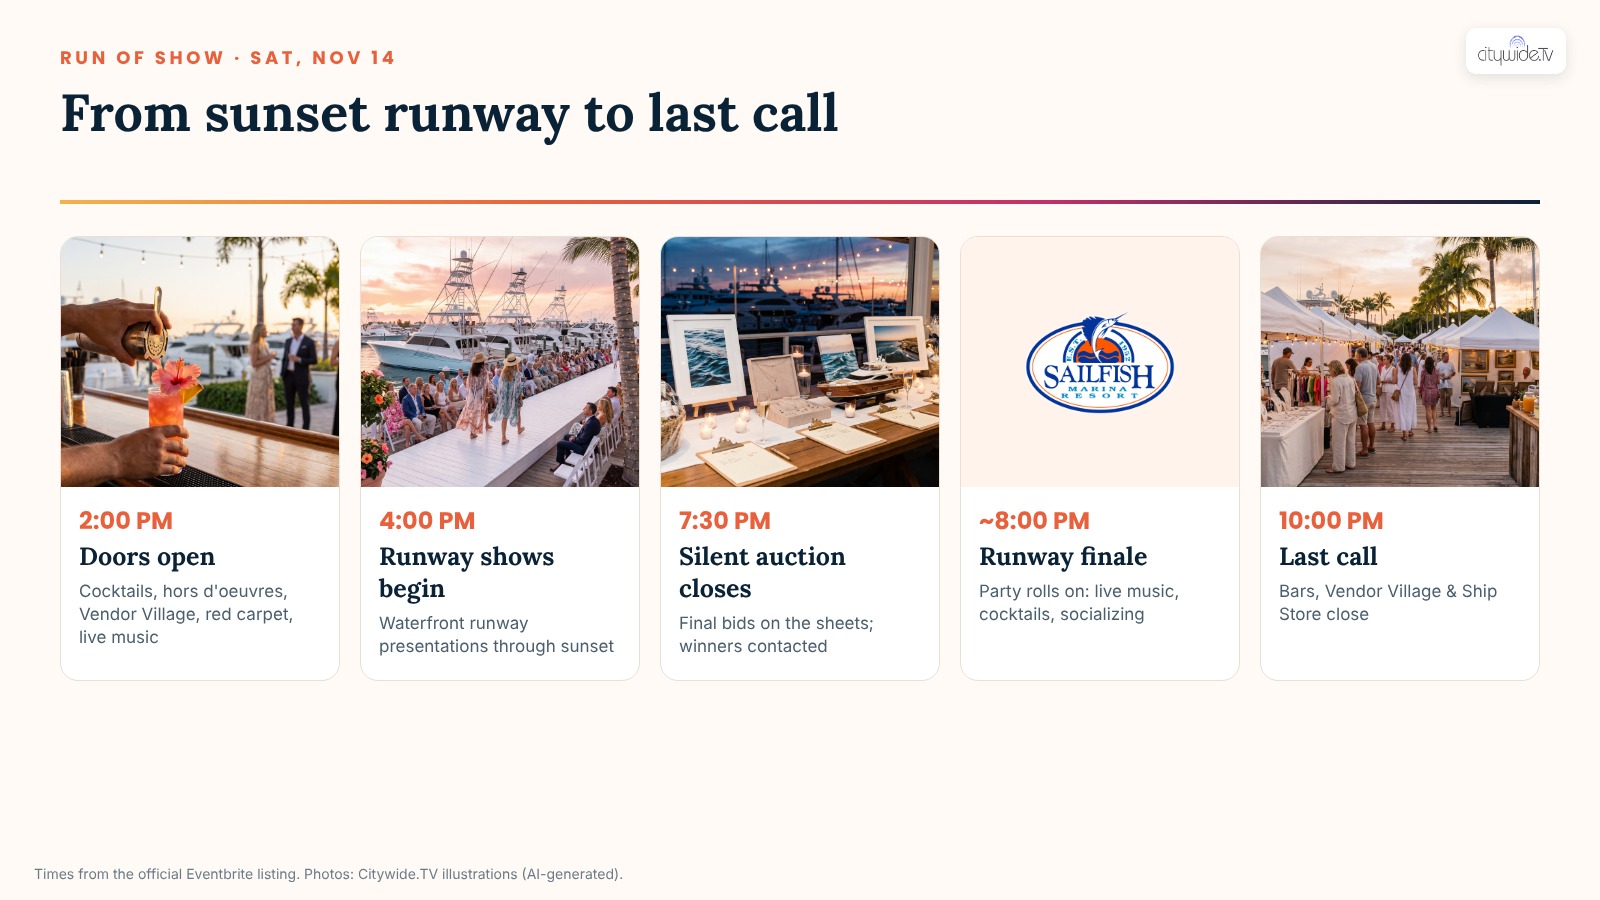The width and height of the screenshot is (1600, 900).
Task: Click the Waterfront runway presentations description
Action: (496, 635)
